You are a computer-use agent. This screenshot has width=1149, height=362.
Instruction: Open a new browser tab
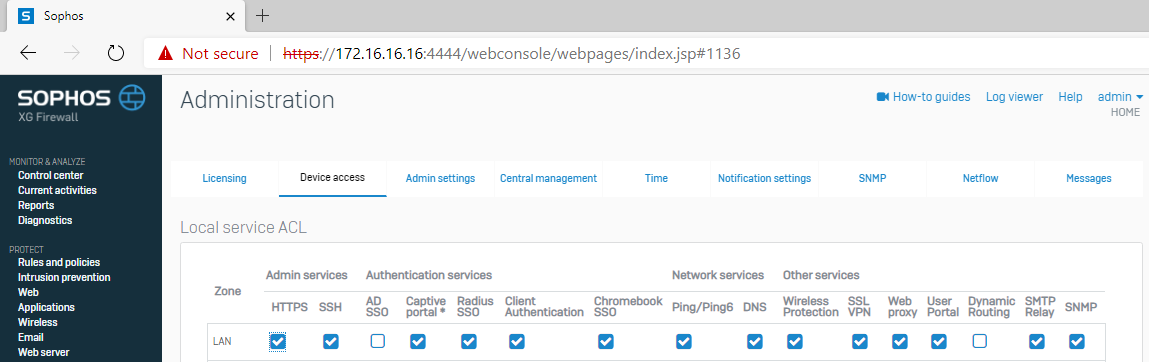pos(262,15)
